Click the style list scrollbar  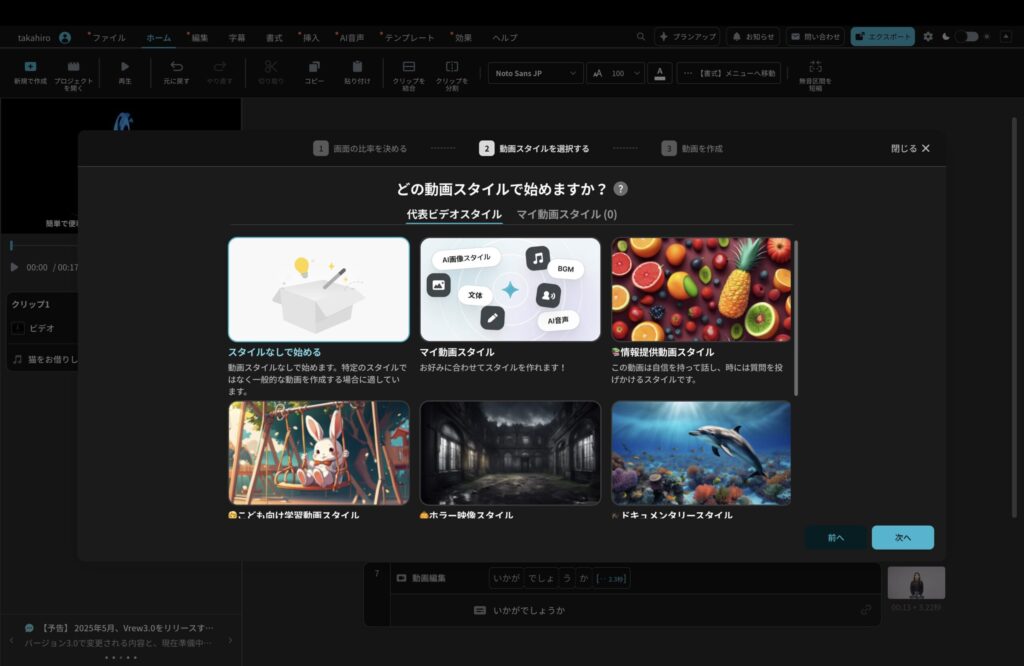795,318
